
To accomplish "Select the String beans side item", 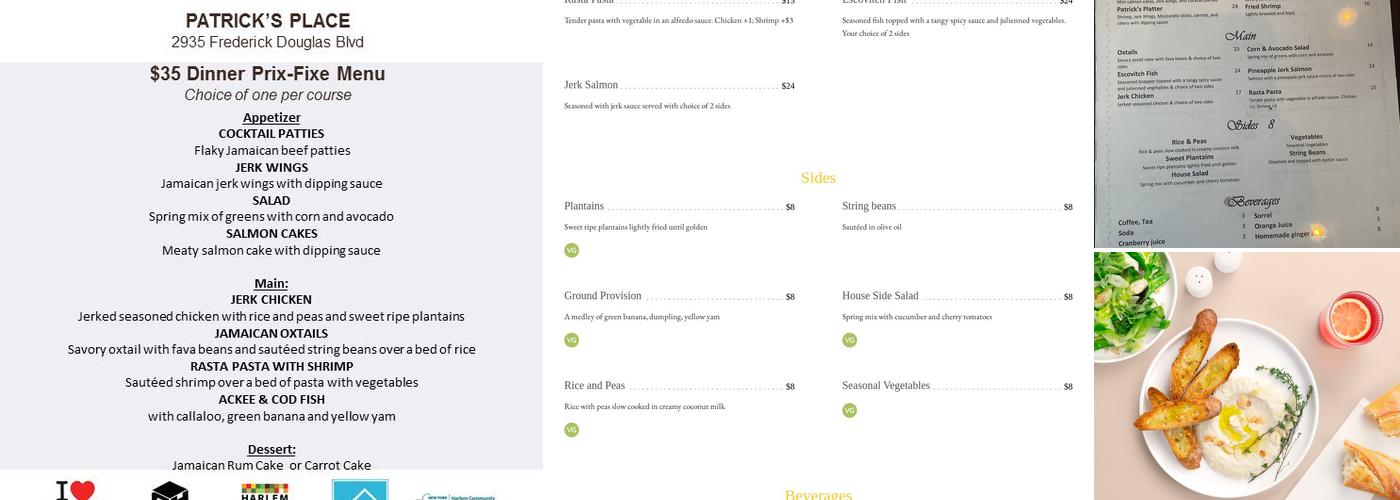I will click(869, 206).
